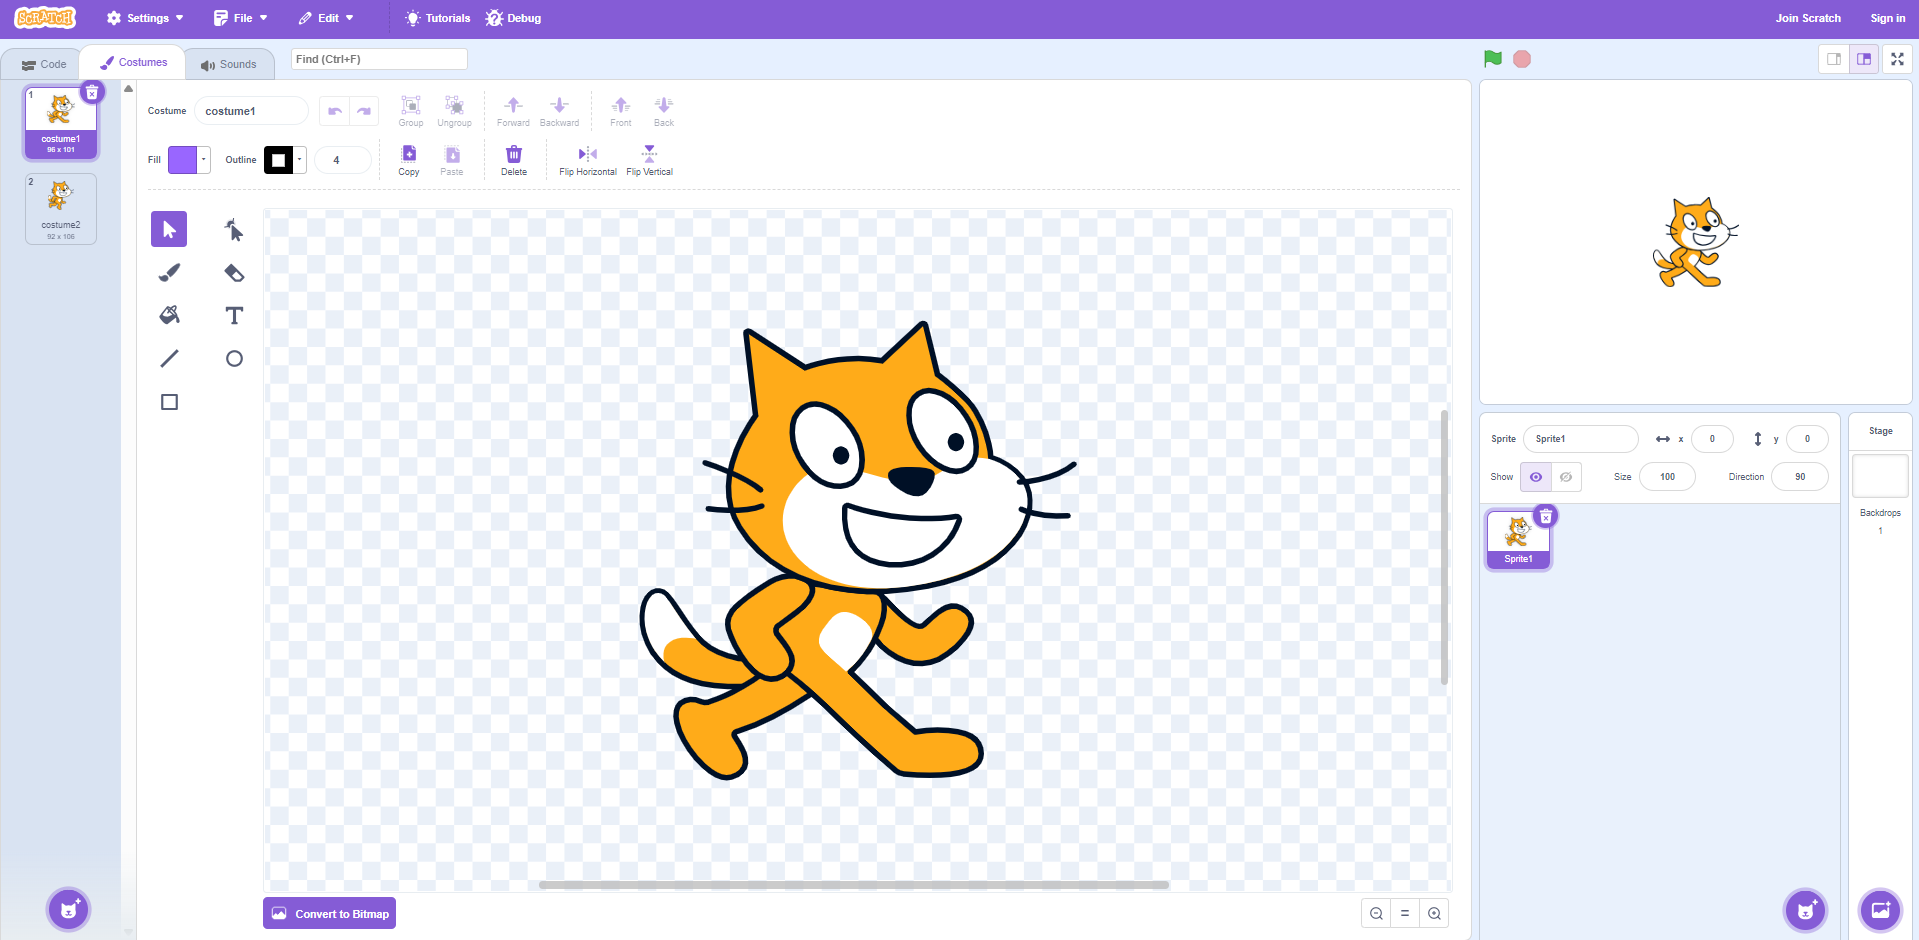Click Convert to Bitmap button
Image resolution: width=1919 pixels, height=940 pixels.
point(329,914)
